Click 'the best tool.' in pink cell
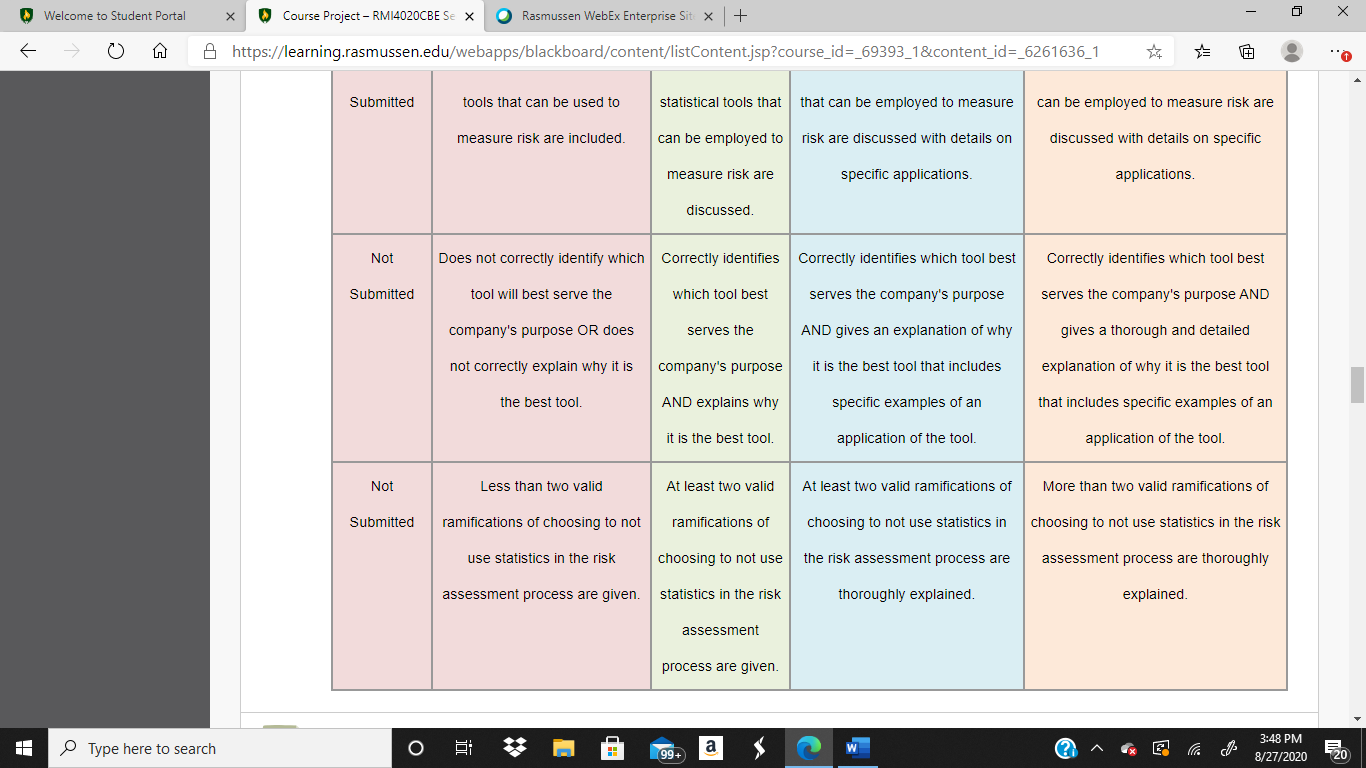This screenshot has height=768, width=1366. (x=541, y=402)
